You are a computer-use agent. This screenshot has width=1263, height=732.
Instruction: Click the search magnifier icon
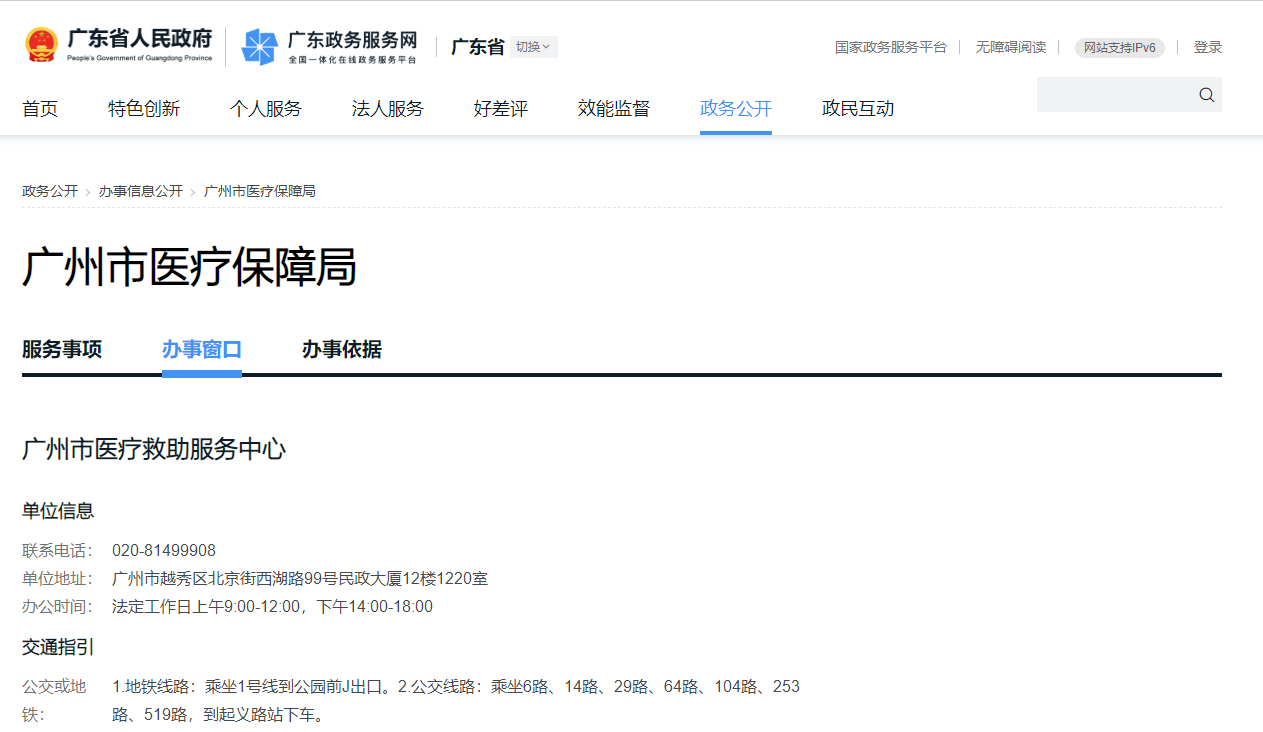coord(1205,94)
